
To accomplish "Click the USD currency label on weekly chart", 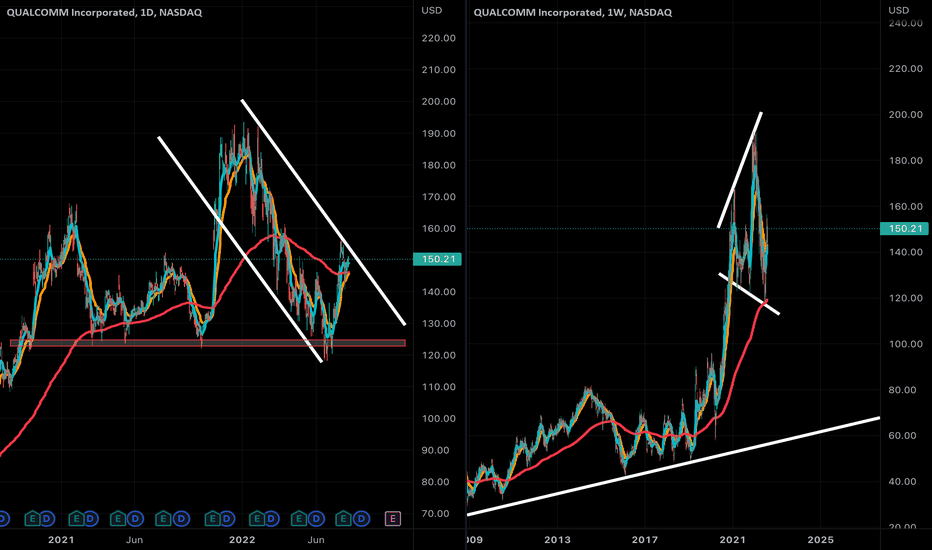I will (x=898, y=10).
